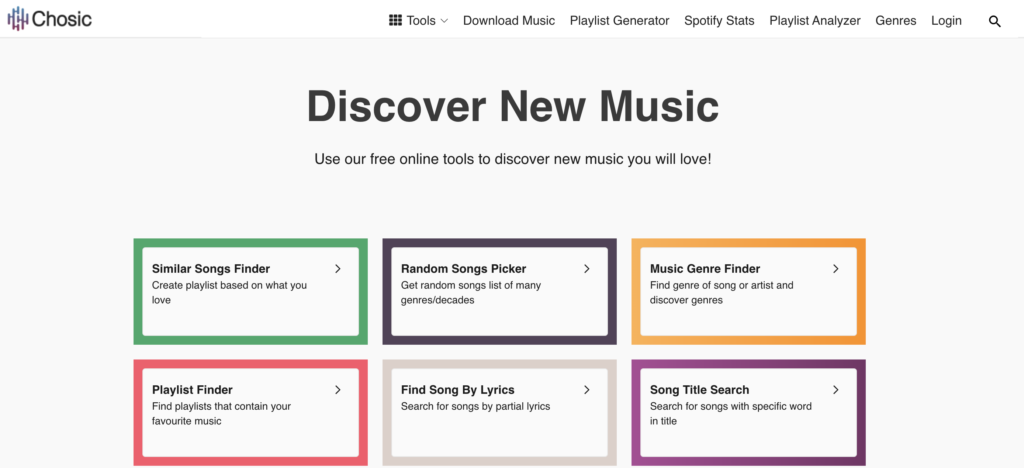Open the search magnifier icon
Screen dimensions: 1024x468
(x=995, y=22)
